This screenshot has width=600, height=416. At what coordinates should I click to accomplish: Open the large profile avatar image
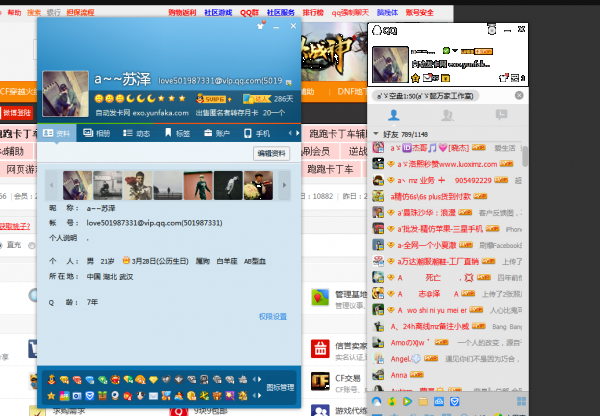tap(65, 94)
